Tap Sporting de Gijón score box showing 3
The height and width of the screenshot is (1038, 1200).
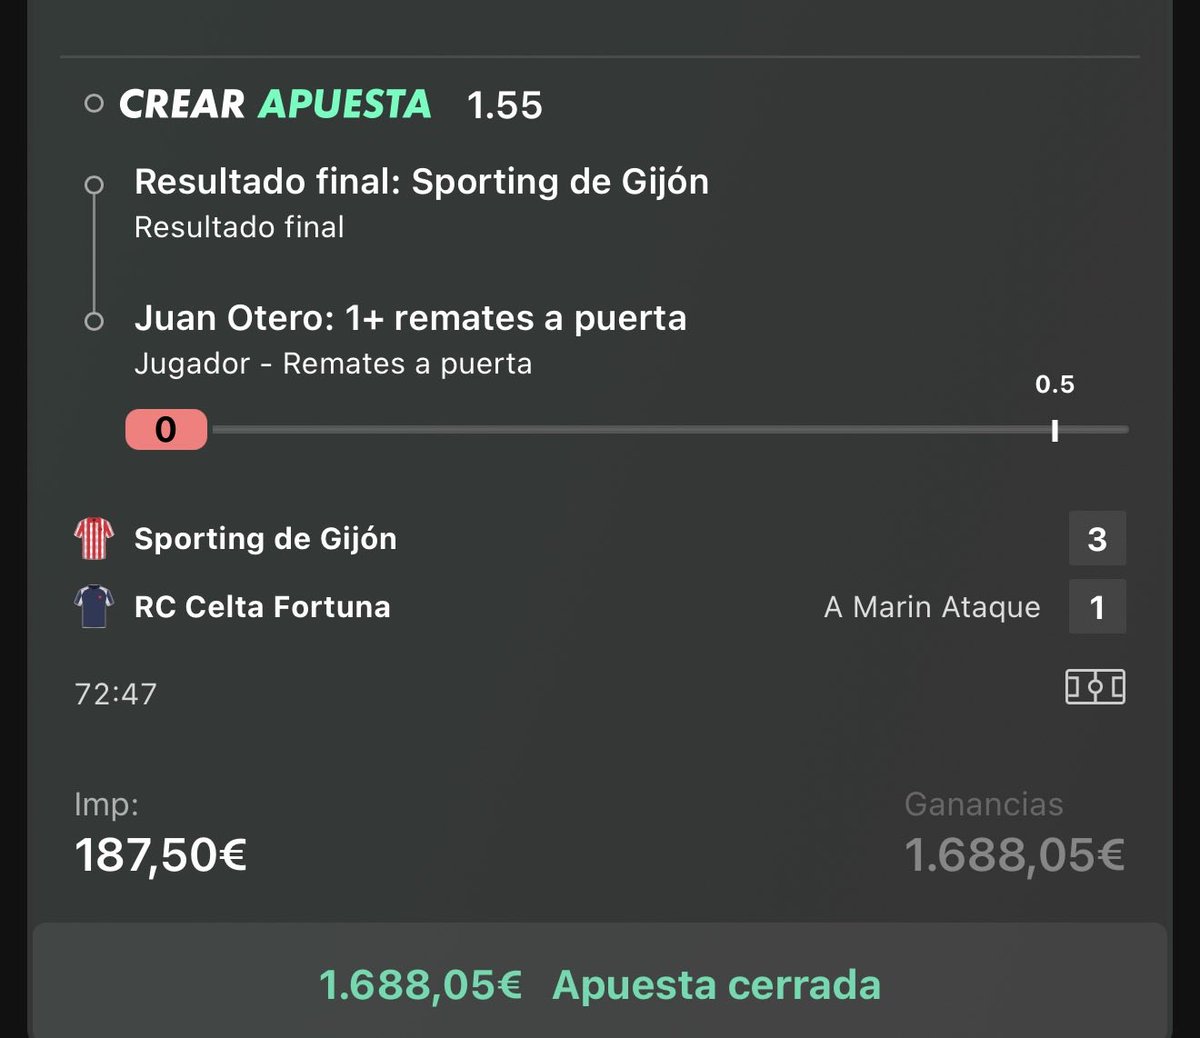1097,538
